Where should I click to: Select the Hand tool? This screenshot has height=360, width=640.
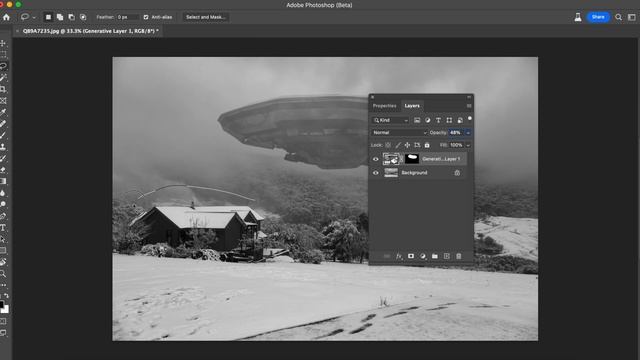[x=3, y=262]
